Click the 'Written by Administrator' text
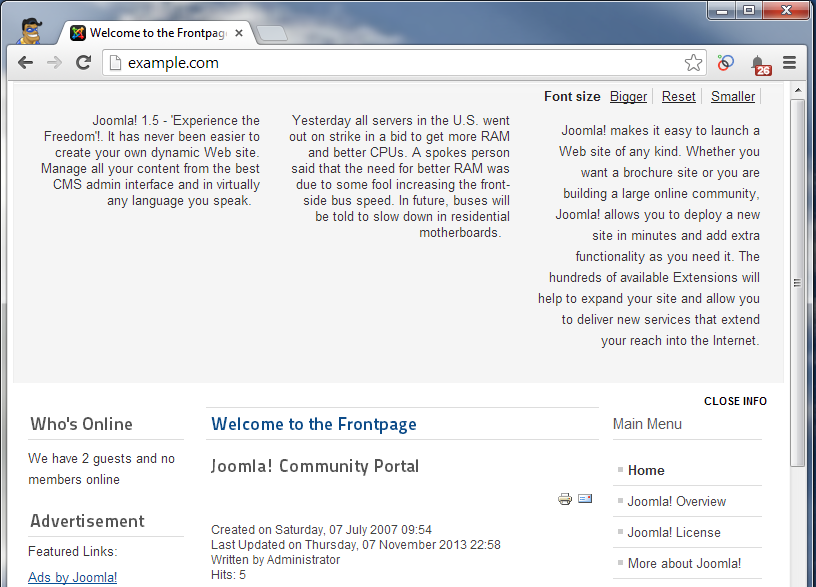The width and height of the screenshot is (816, 587). click(275, 560)
